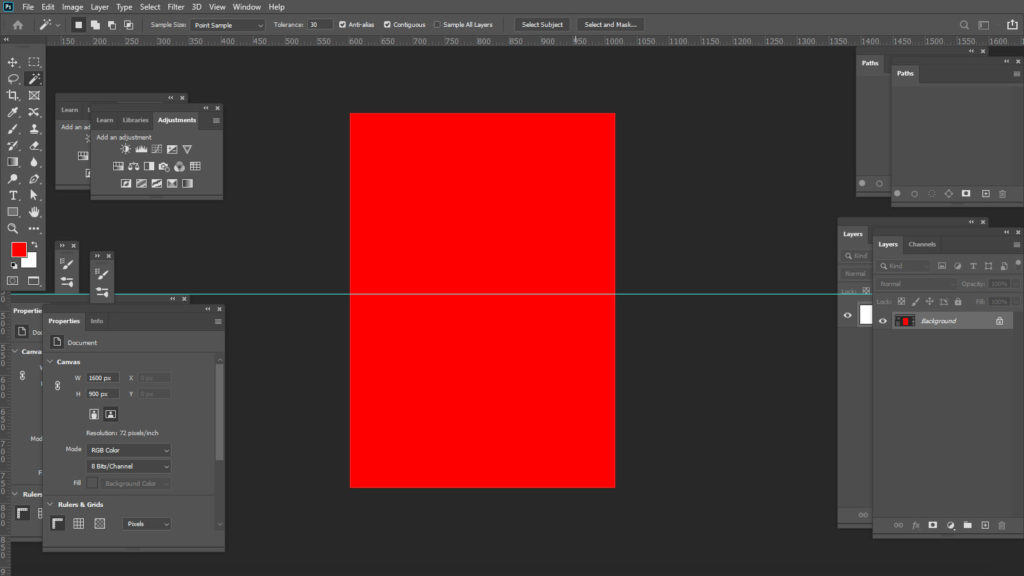Hide the Background layer visibility eye
Screen dimensions: 1024x576
tap(883, 321)
